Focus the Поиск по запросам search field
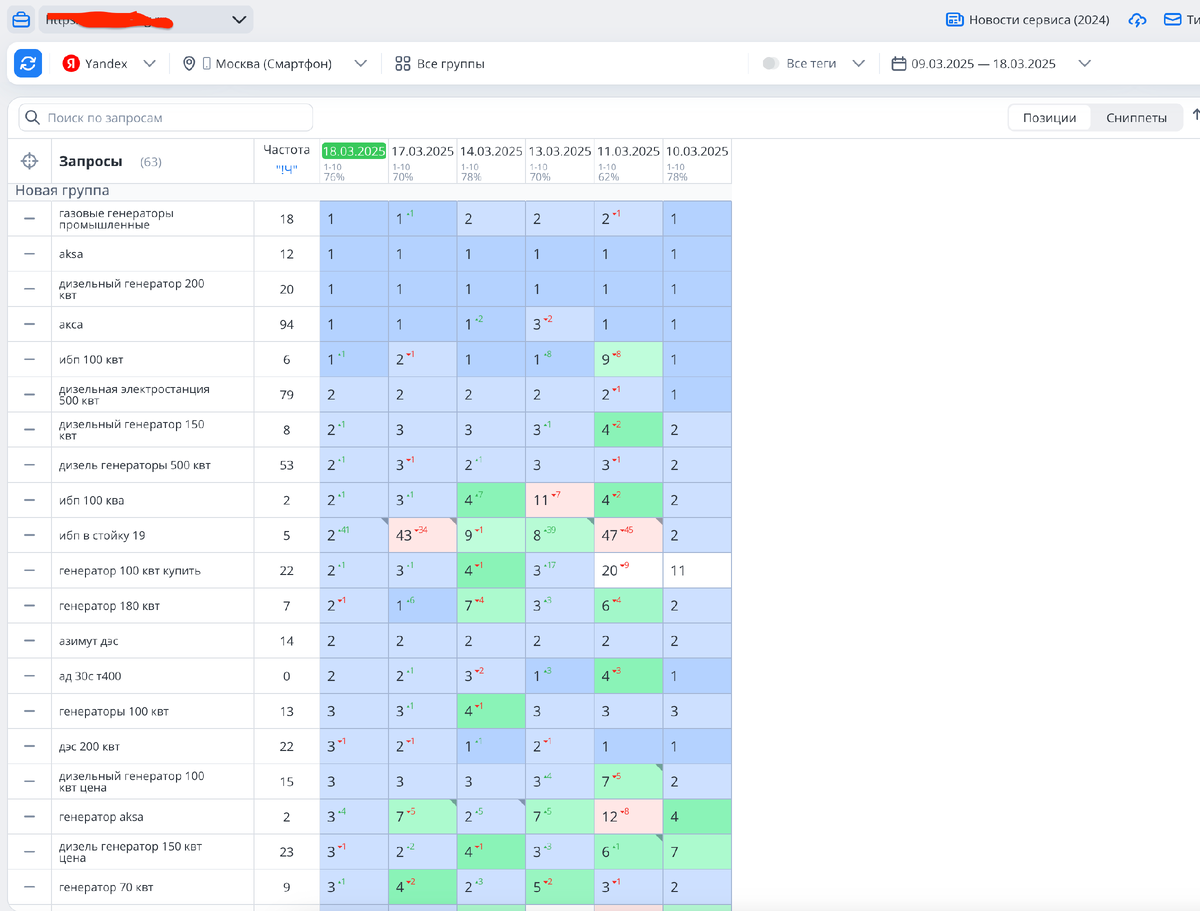The image size is (1200, 911). click(166, 118)
